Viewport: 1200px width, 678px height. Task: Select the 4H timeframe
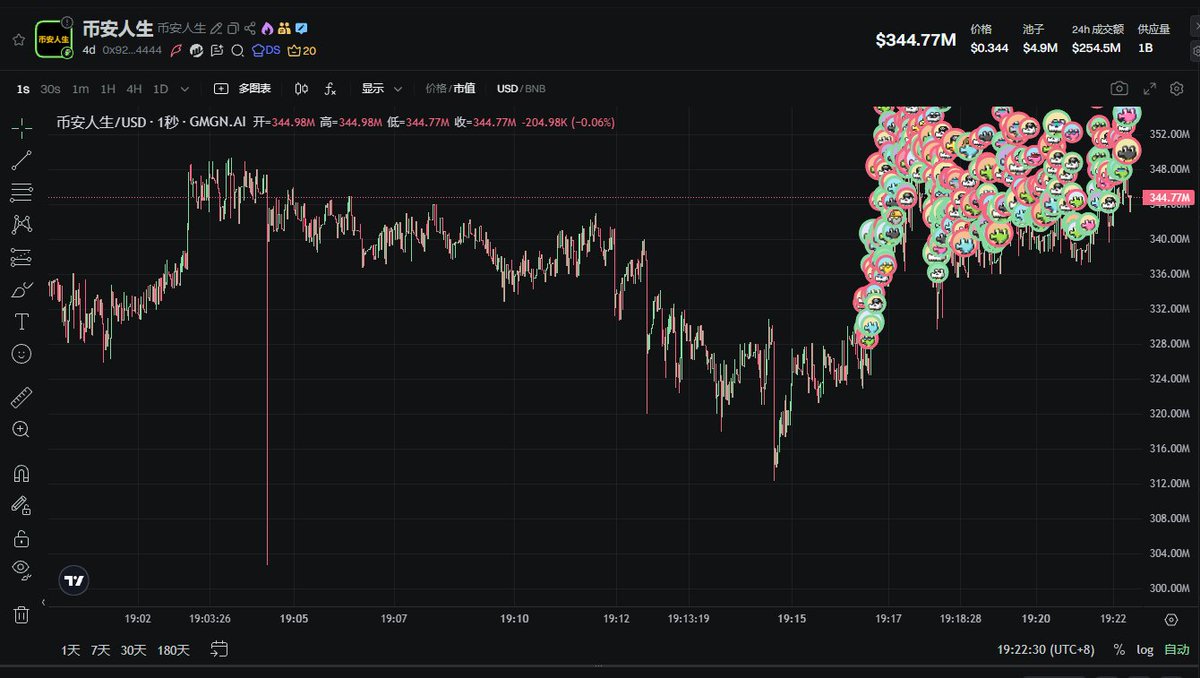pos(134,89)
